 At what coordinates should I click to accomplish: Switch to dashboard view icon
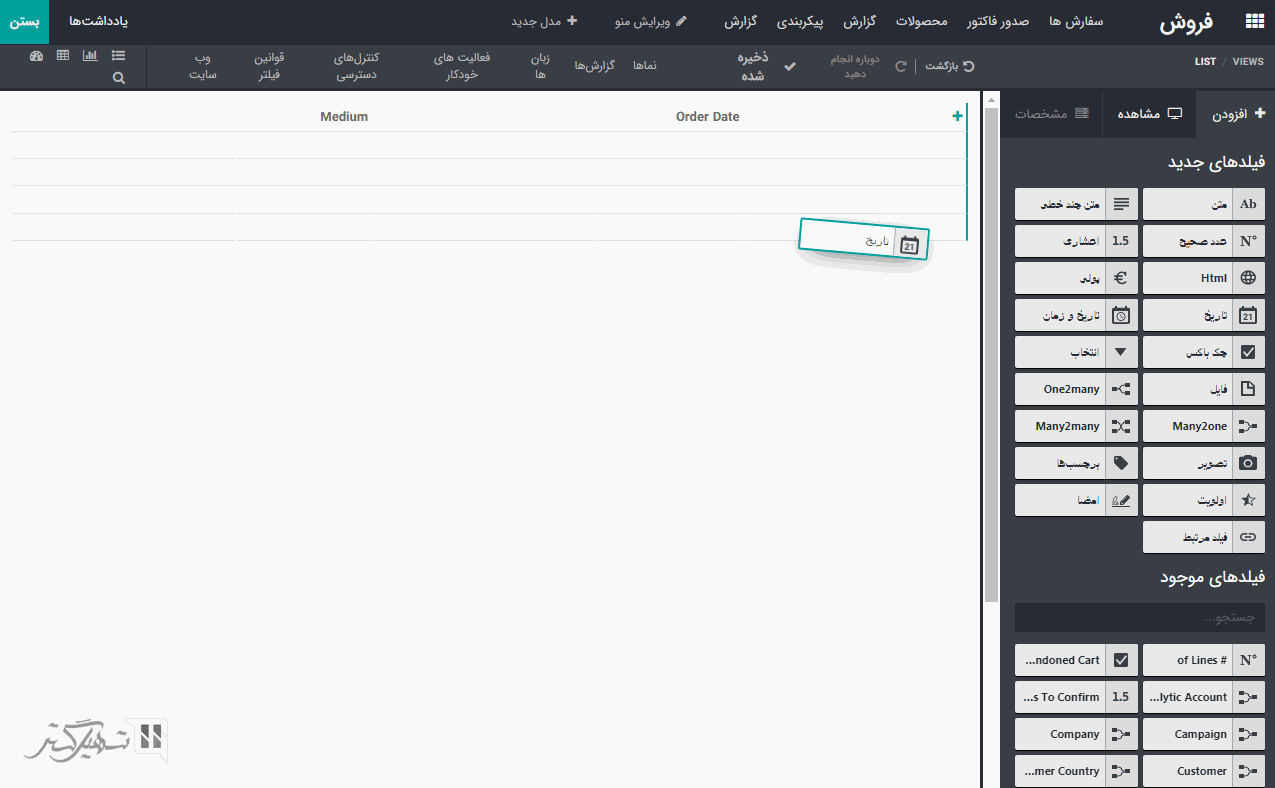(37, 56)
